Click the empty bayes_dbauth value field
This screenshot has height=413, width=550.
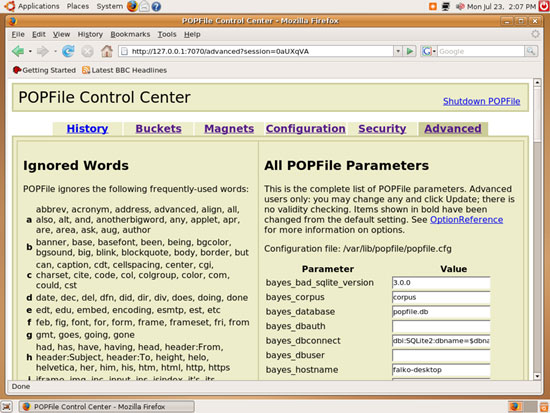point(441,326)
